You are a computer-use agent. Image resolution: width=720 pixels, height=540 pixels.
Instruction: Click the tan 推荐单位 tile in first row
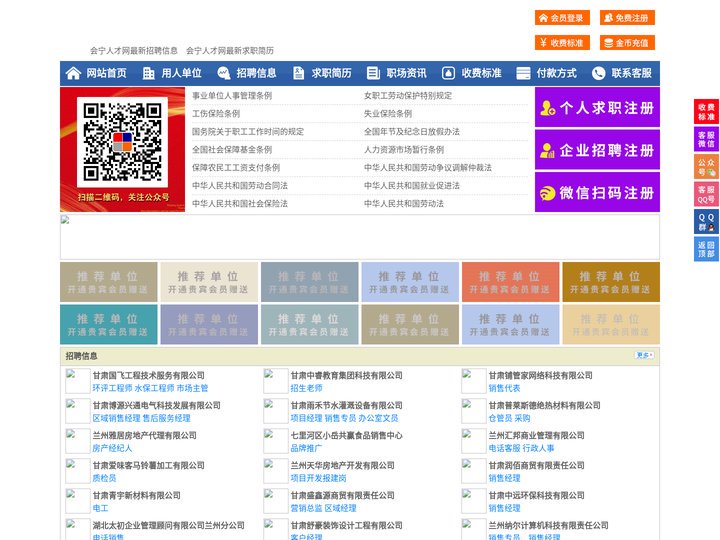click(109, 282)
